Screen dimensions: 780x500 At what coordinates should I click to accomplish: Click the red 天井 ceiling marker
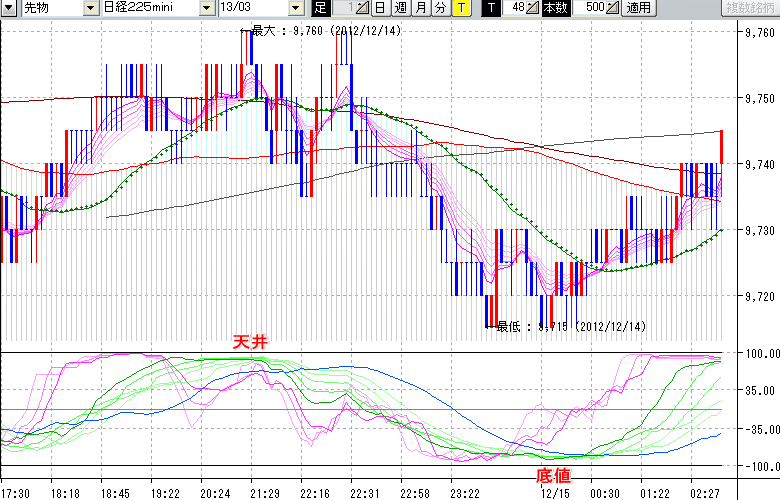click(249, 342)
